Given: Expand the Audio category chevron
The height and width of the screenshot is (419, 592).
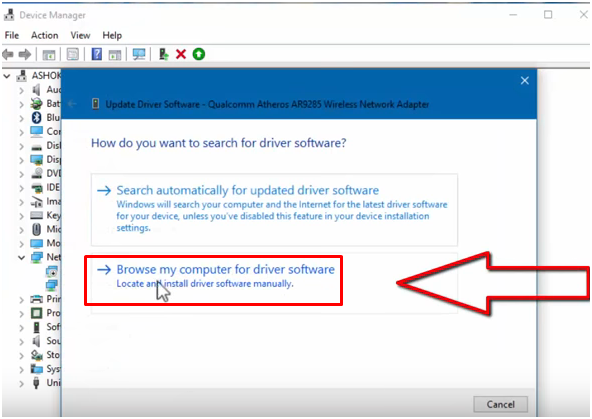Looking at the screenshot, I should [x=22, y=90].
